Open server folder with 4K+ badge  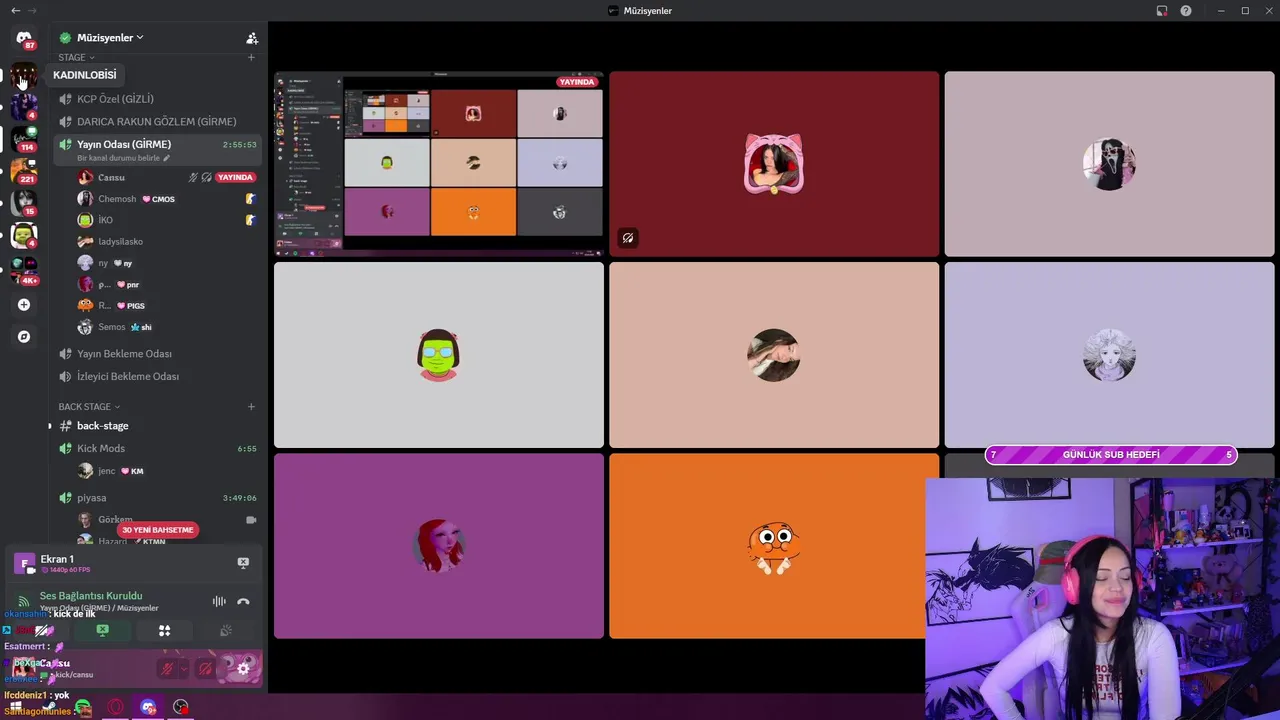[x=24, y=270]
